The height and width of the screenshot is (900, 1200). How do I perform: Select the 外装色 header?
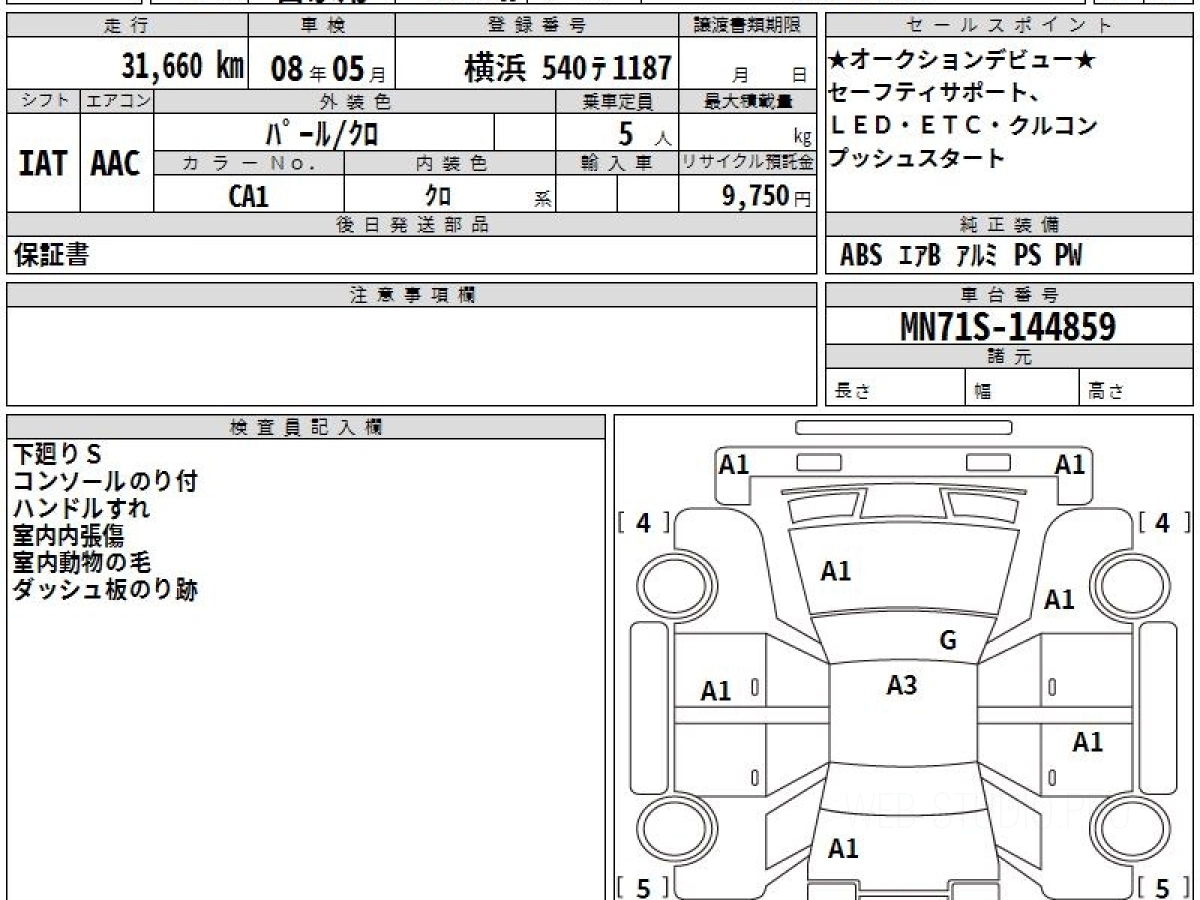pos(355,101)
